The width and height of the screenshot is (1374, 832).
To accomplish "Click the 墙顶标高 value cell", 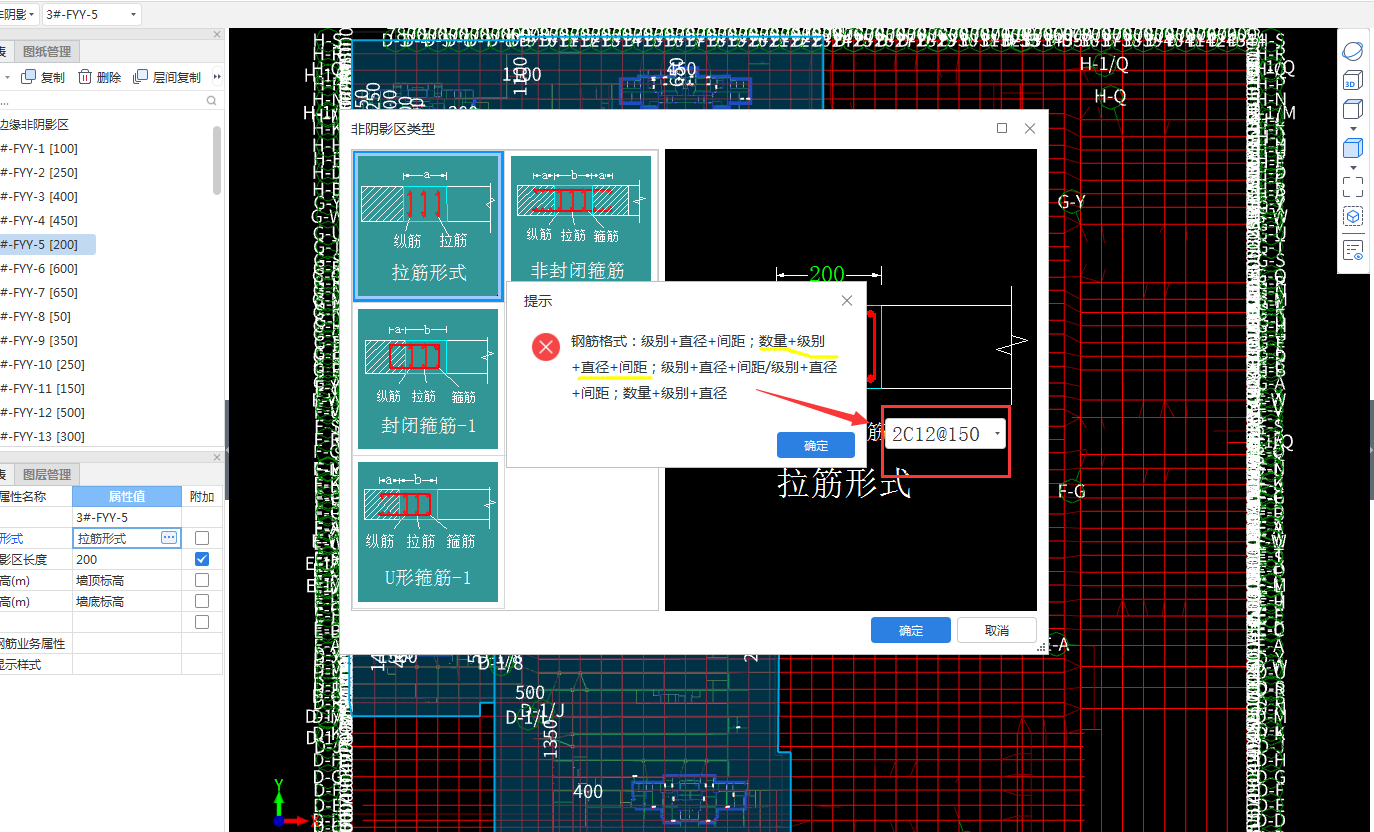I will coord(127,580).
